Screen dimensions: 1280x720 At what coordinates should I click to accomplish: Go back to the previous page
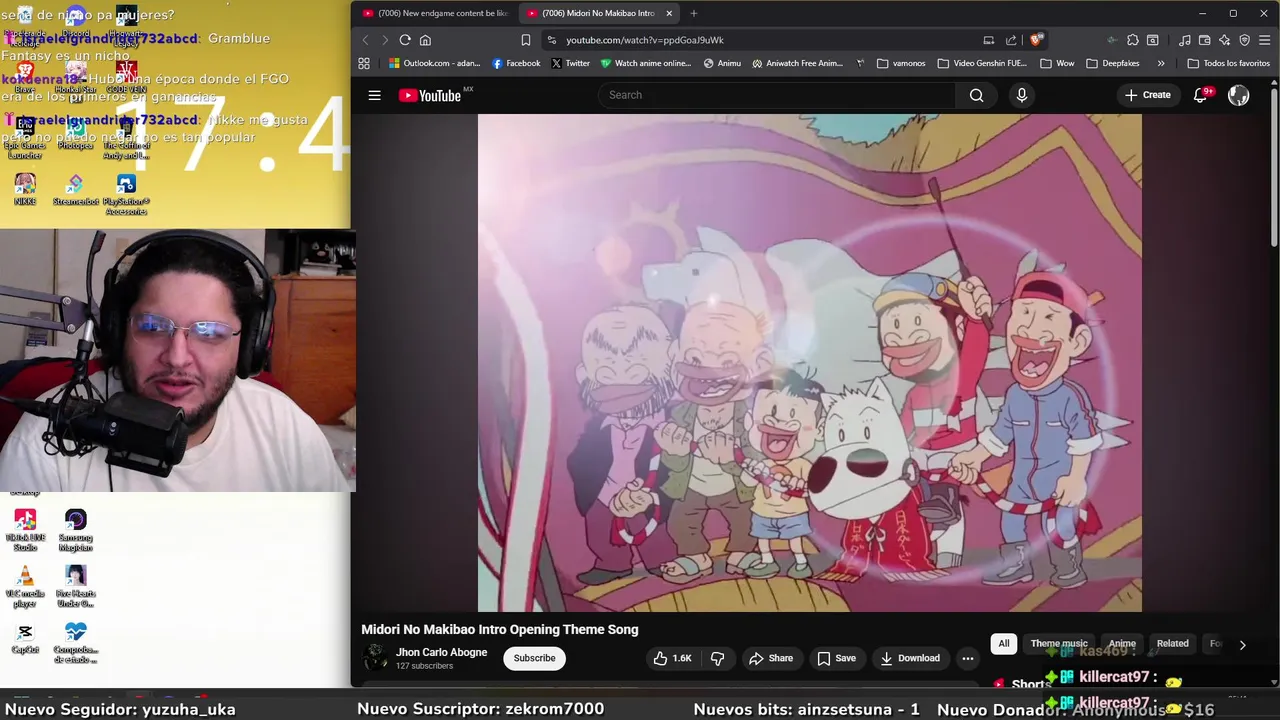coord(365,40)
